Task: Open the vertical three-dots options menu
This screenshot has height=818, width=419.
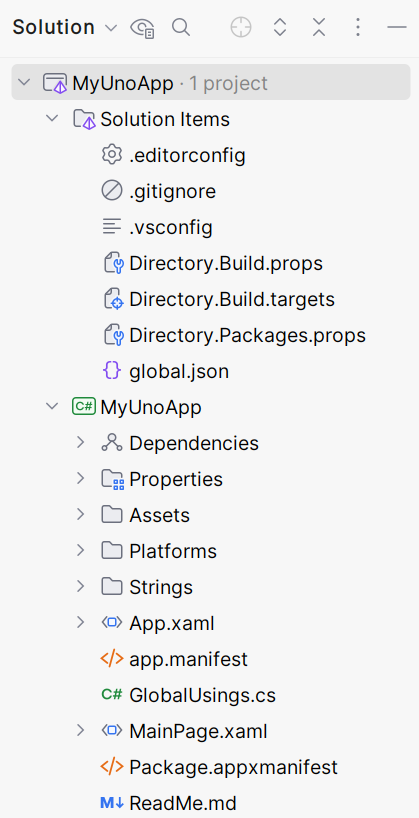Action: 357,27
